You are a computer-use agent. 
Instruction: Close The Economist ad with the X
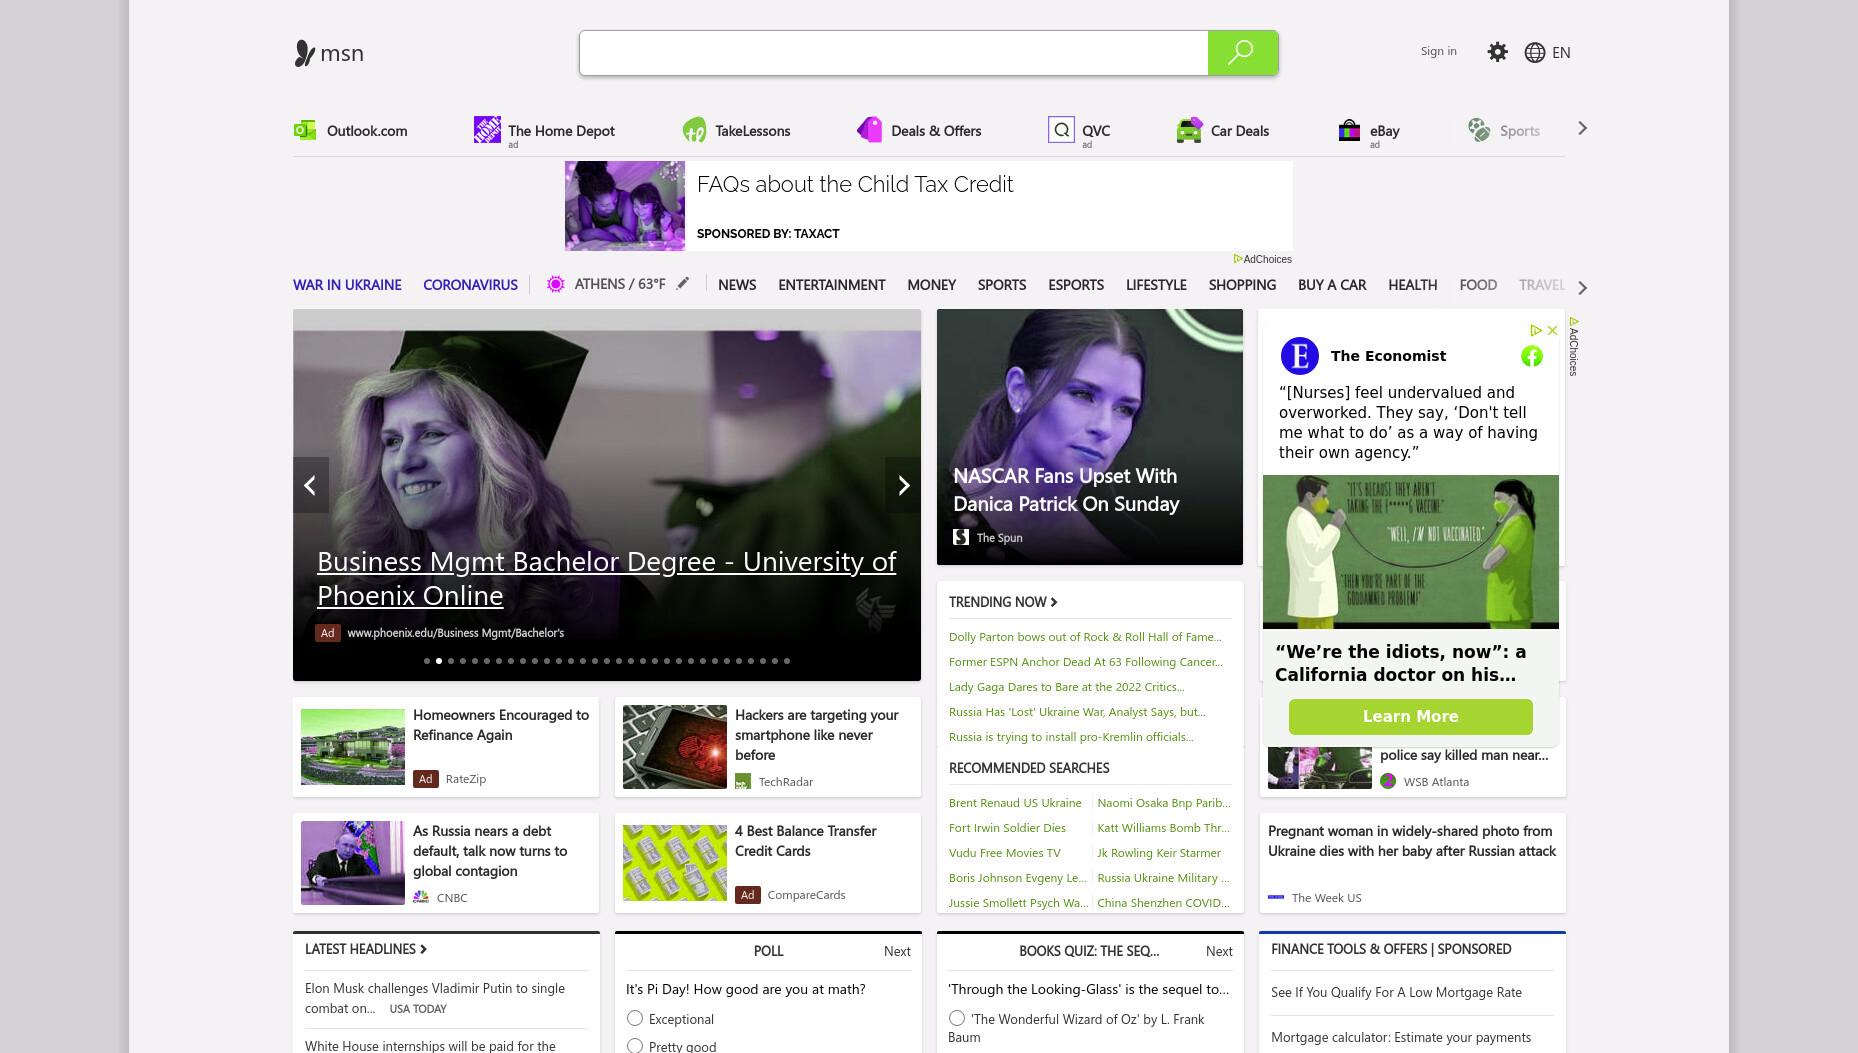point(1552,330)
